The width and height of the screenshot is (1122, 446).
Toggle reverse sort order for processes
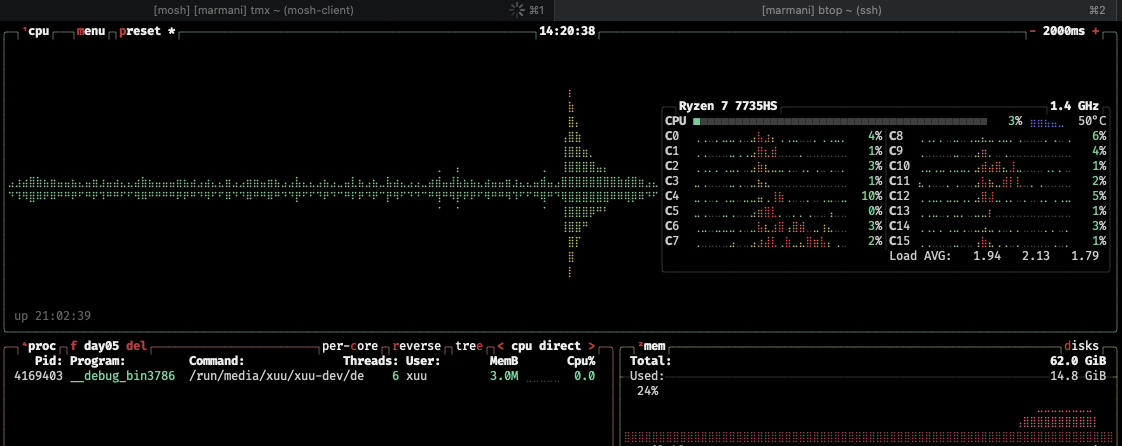coord(419,346)
